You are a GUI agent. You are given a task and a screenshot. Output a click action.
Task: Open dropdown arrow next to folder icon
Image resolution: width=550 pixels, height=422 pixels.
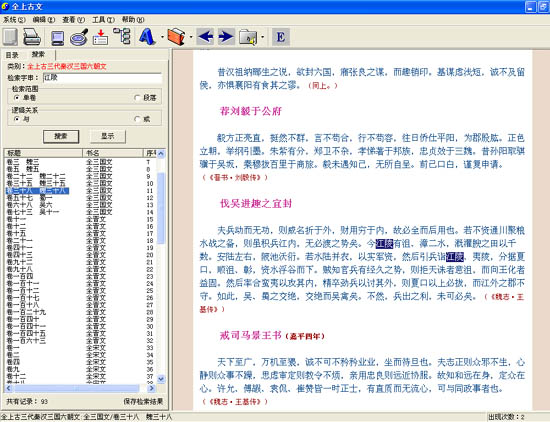(x=263, y=37)
